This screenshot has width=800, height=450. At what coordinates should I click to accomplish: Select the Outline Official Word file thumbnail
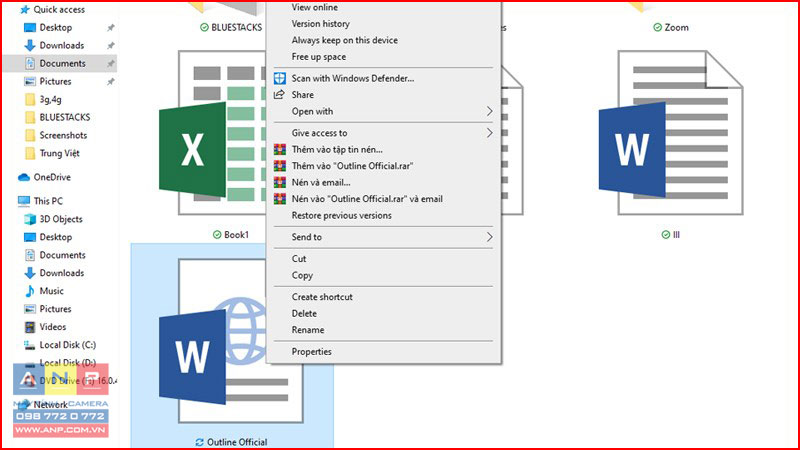coord(231,341)
